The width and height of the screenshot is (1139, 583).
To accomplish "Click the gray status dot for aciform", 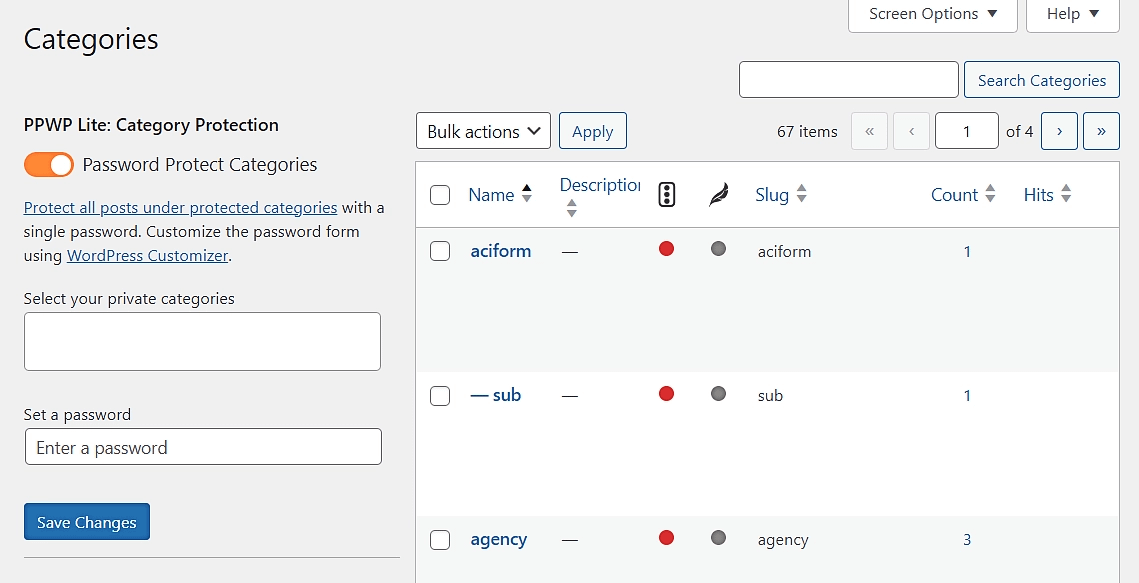I will 718,248.
